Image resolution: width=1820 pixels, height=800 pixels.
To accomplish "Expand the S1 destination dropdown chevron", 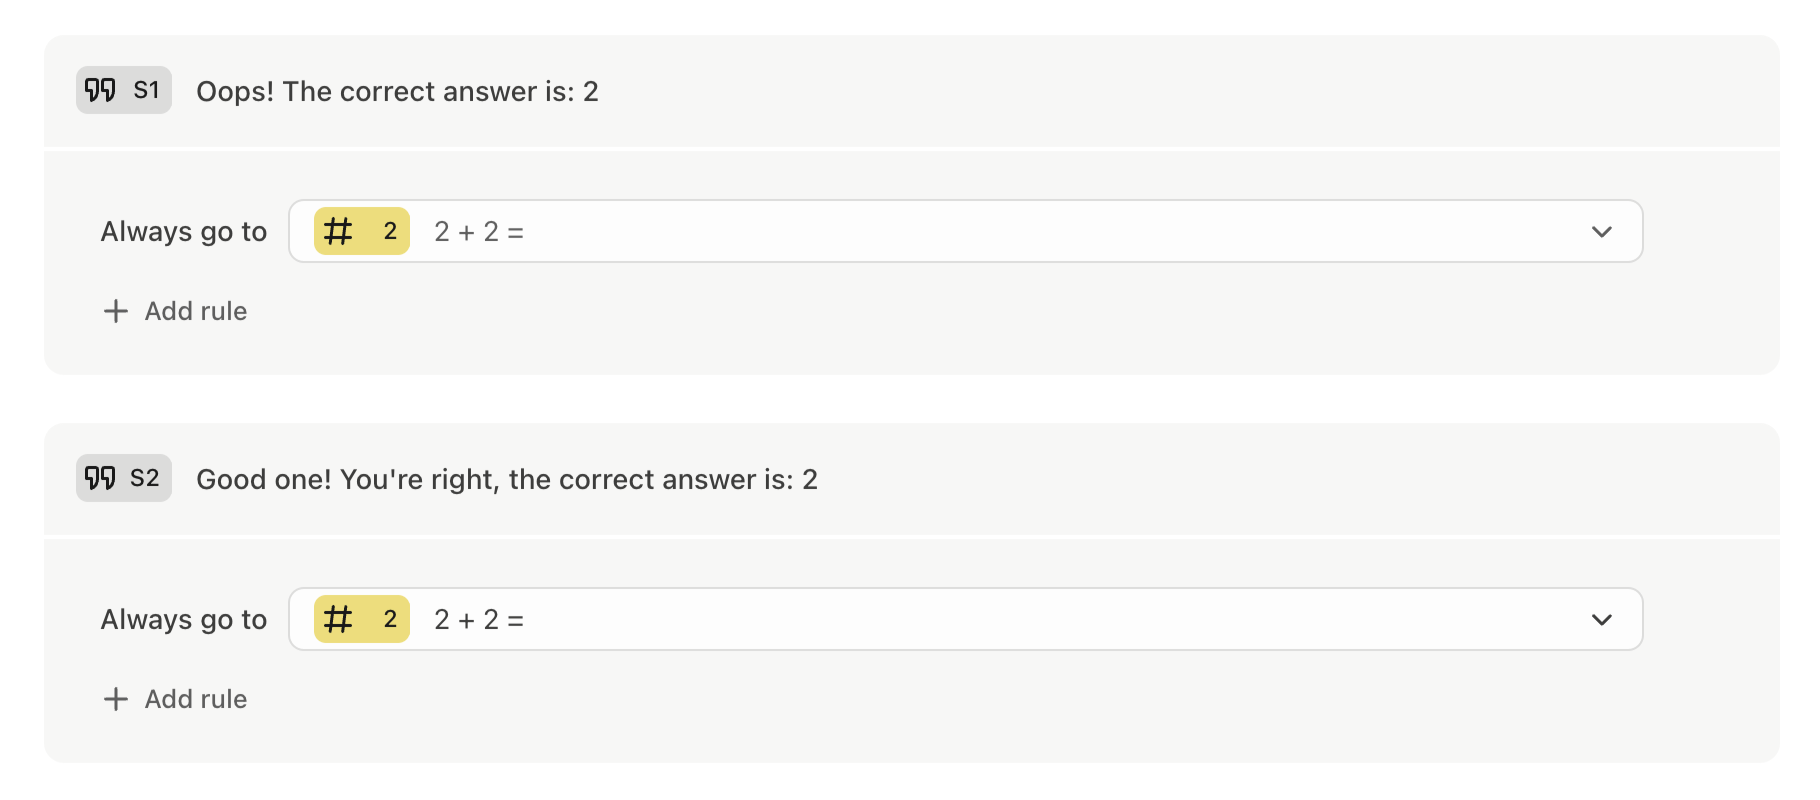I will pyautogui.click(x=1601, y=232).
